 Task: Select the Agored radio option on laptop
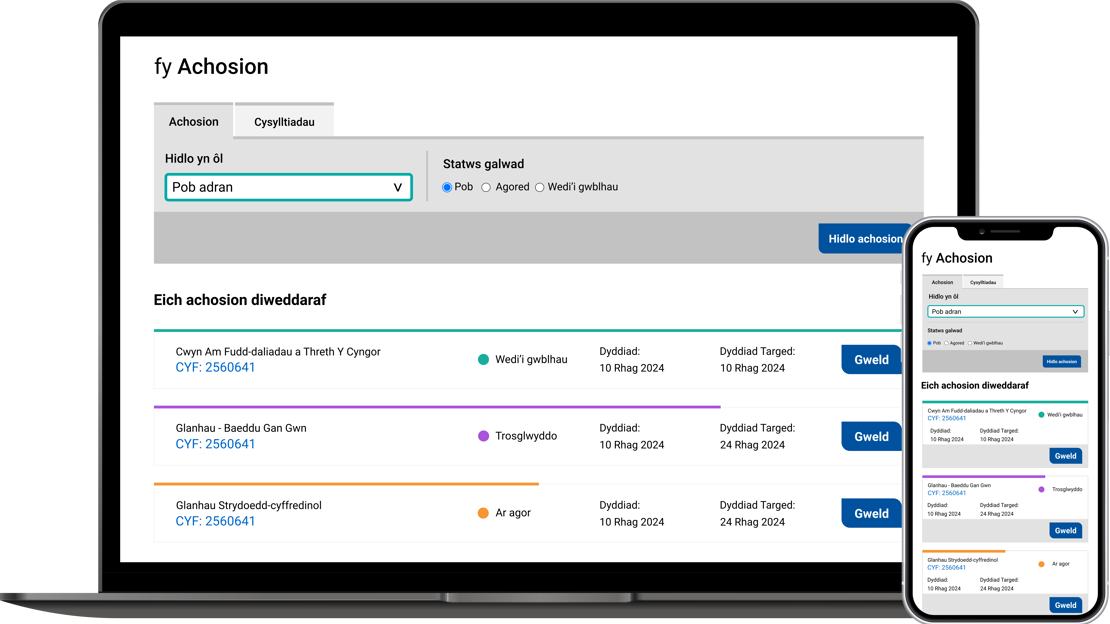point(487,187)
